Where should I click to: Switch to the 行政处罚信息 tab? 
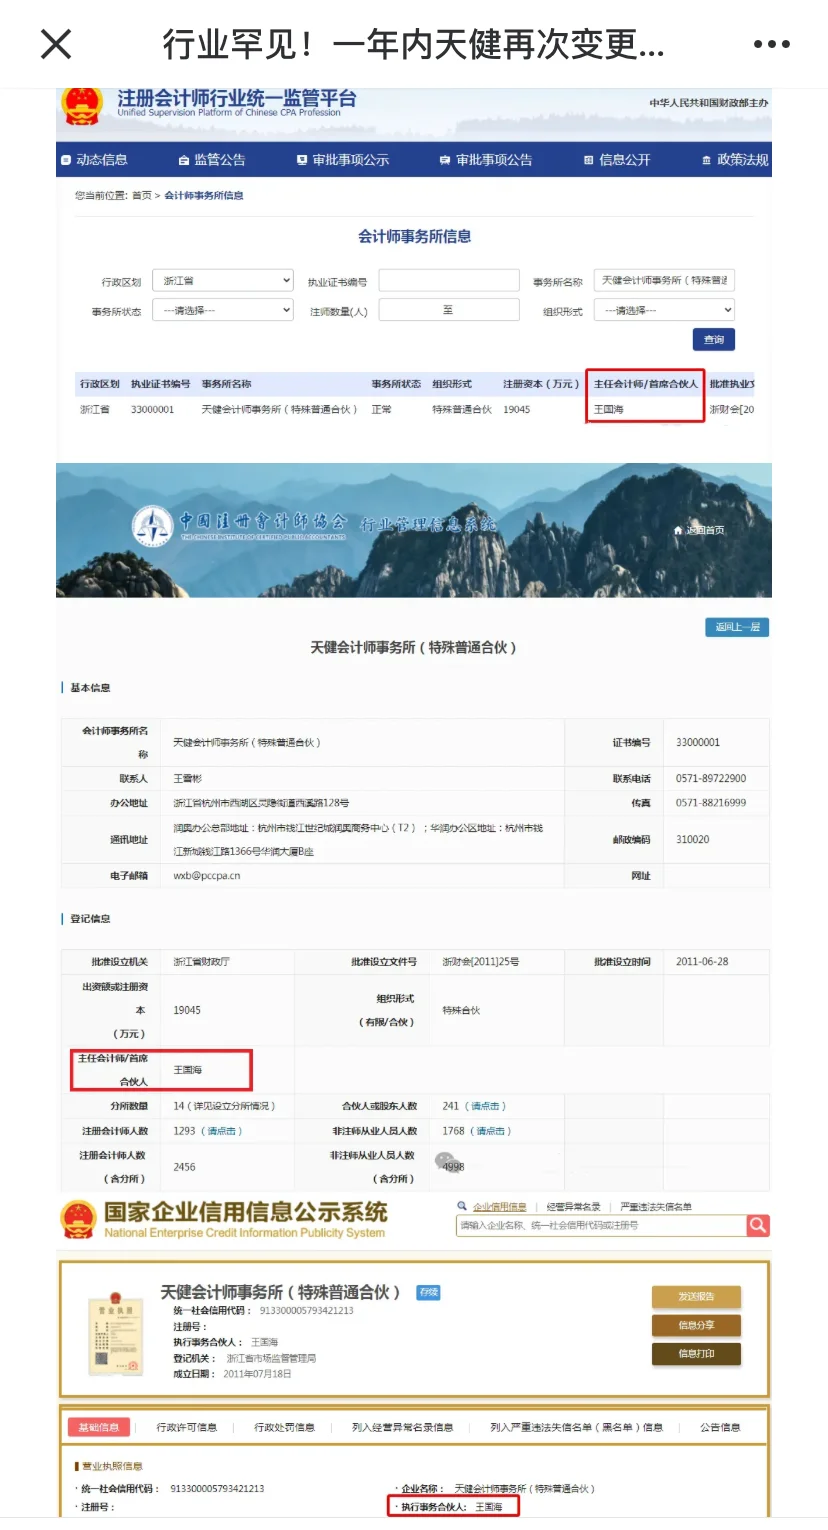click(x=285, y=1427)
